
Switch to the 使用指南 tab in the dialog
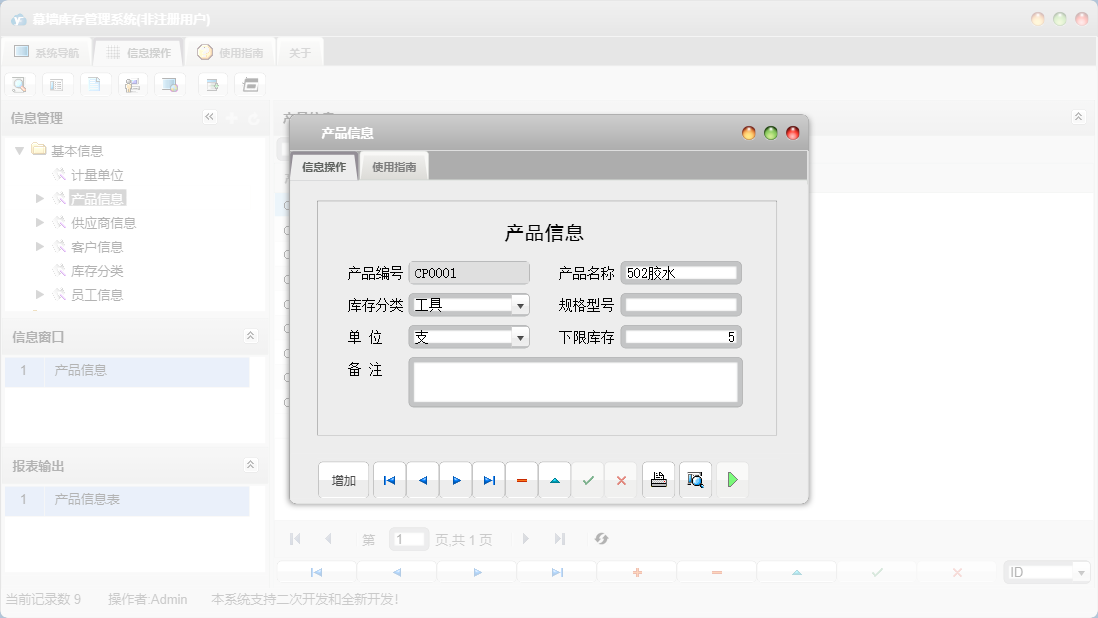pyautogui.click(x=394, y=166)
